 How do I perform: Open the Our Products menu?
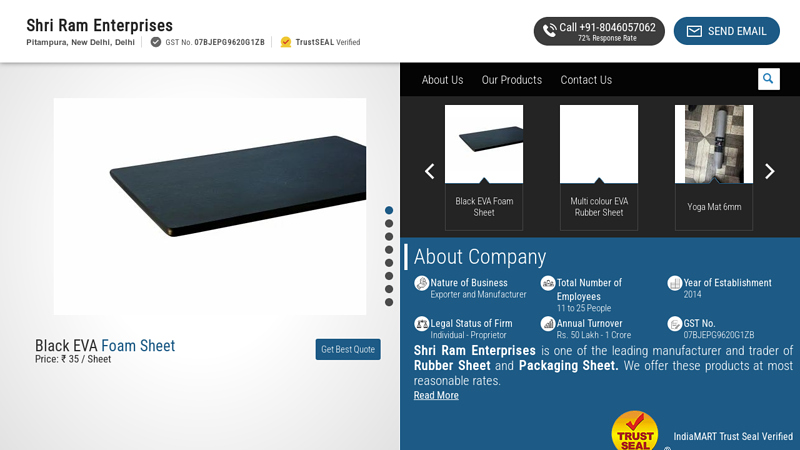(x=512, y=80)
